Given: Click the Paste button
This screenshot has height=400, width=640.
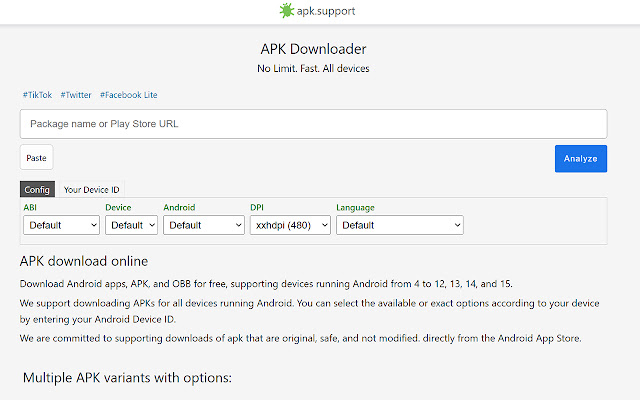Looking at the screenshot, I should [36, 158].
